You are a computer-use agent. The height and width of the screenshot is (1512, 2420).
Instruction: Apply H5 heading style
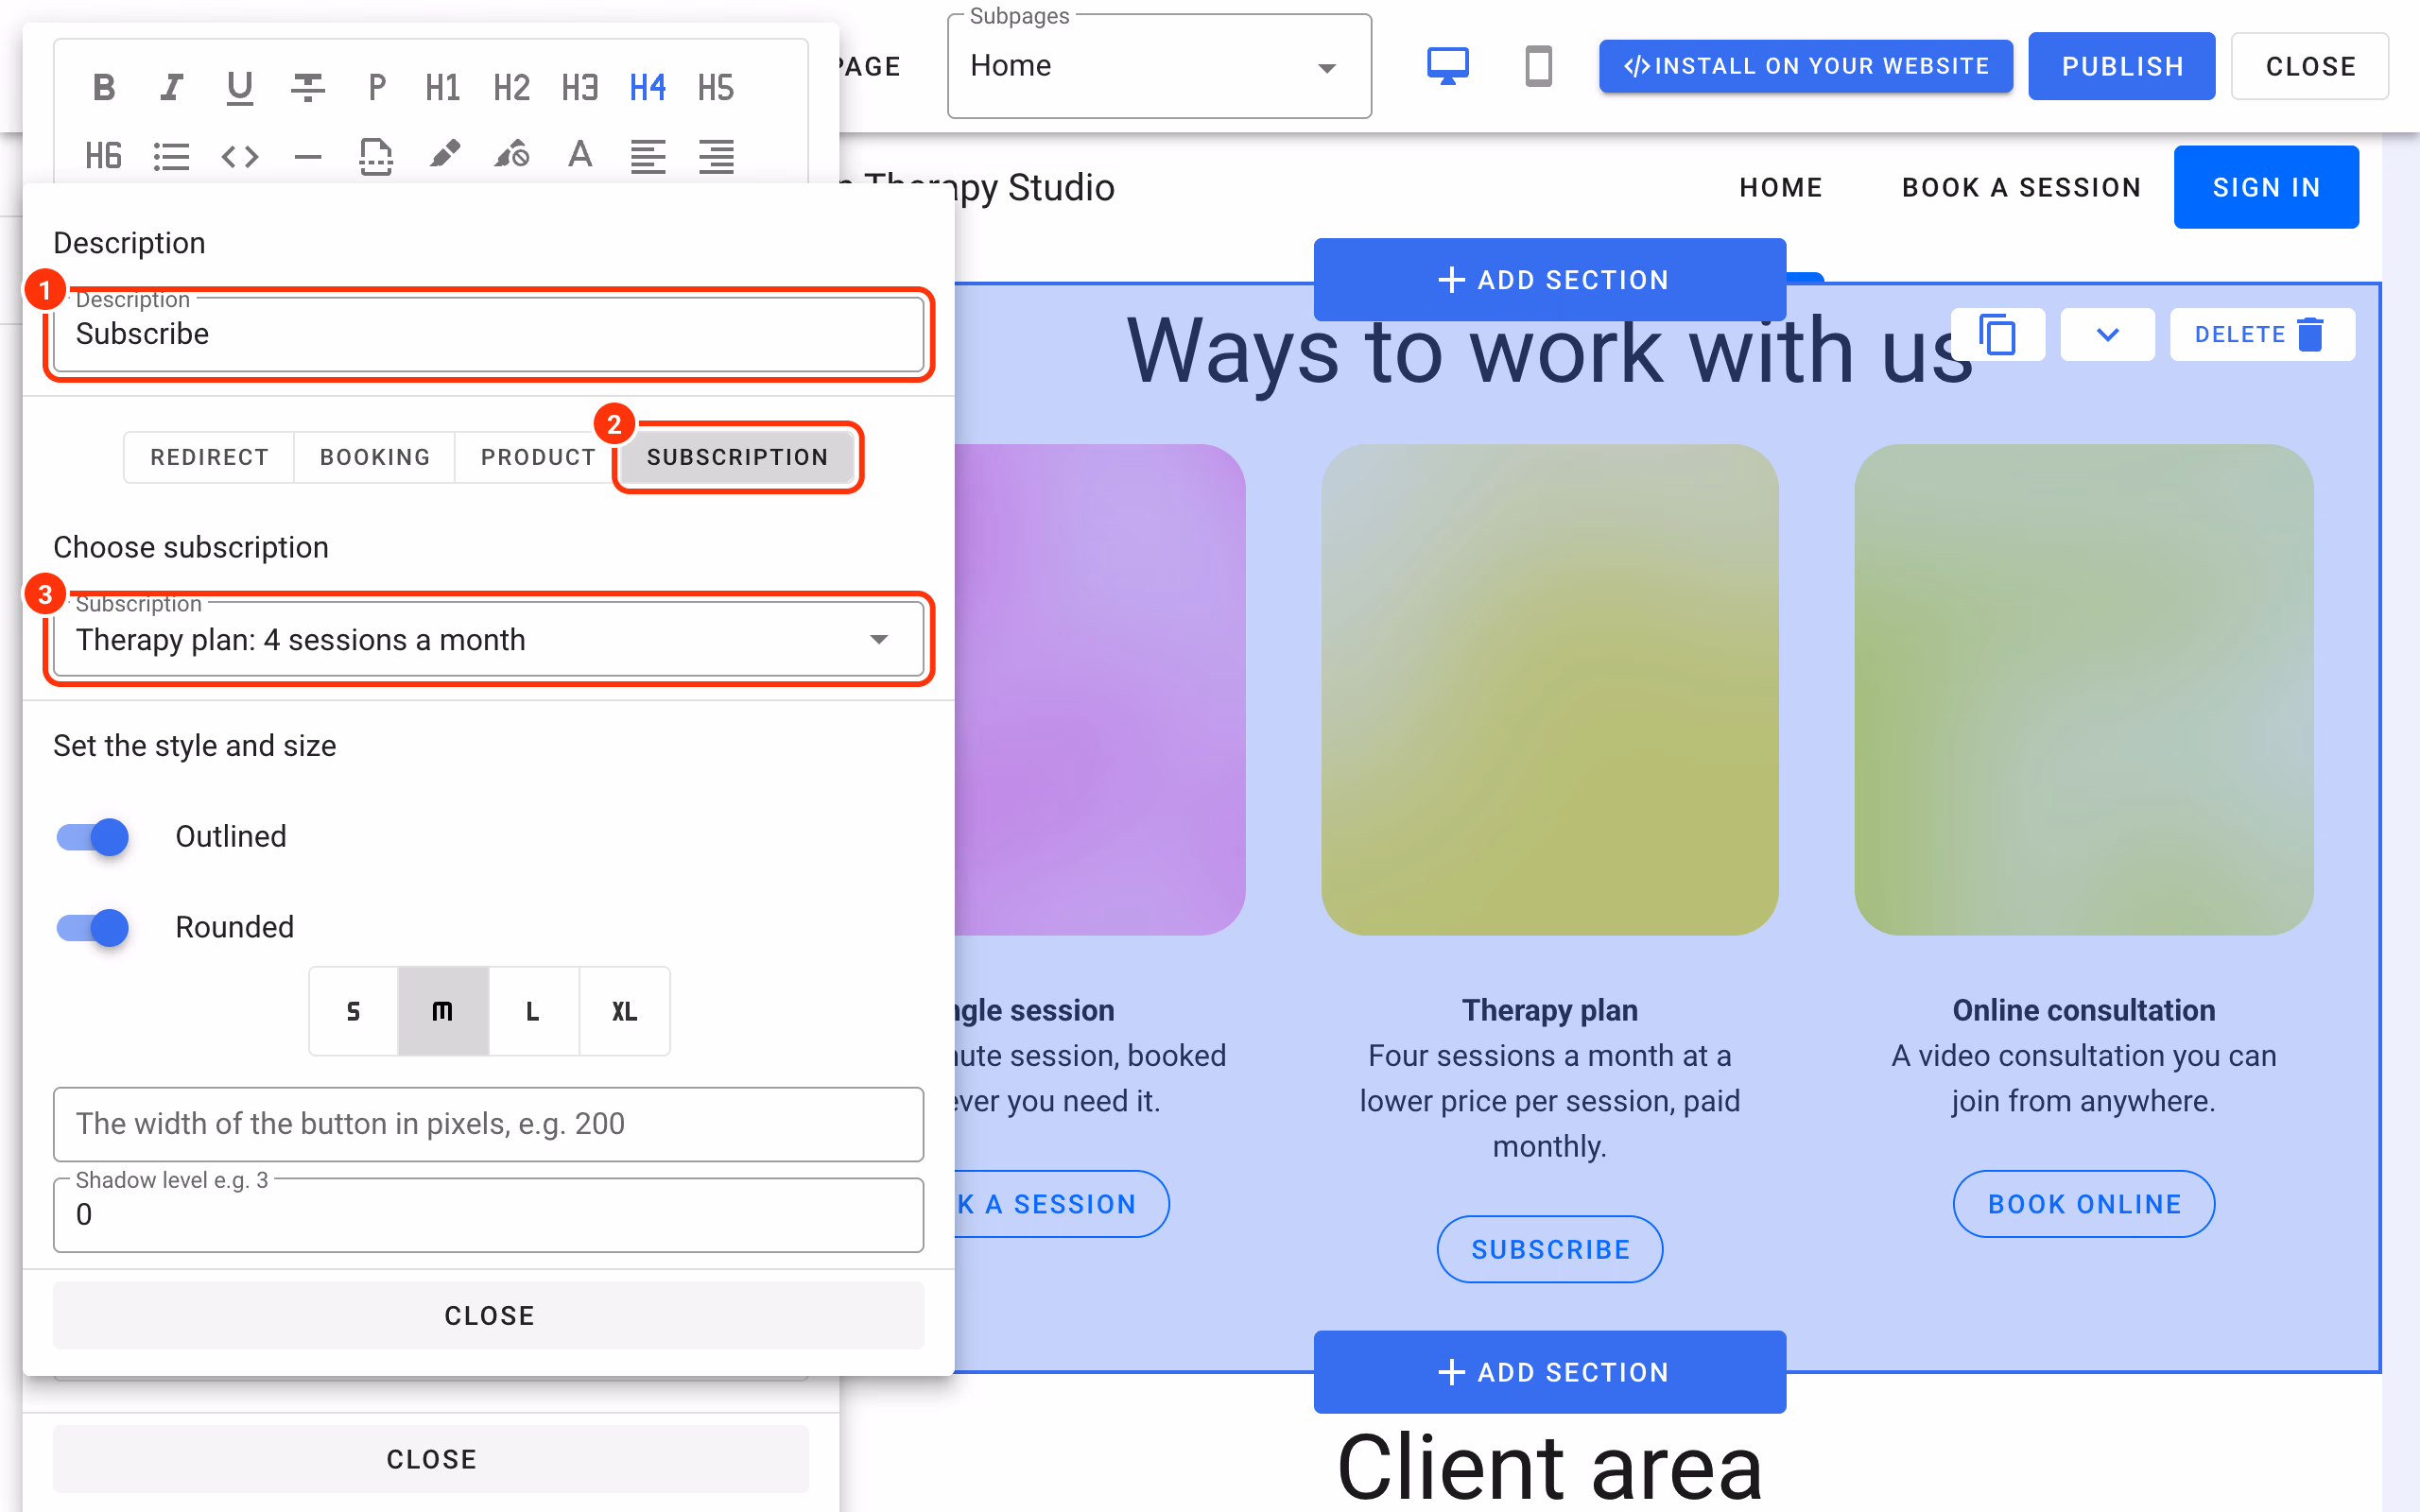coord(715,88)
